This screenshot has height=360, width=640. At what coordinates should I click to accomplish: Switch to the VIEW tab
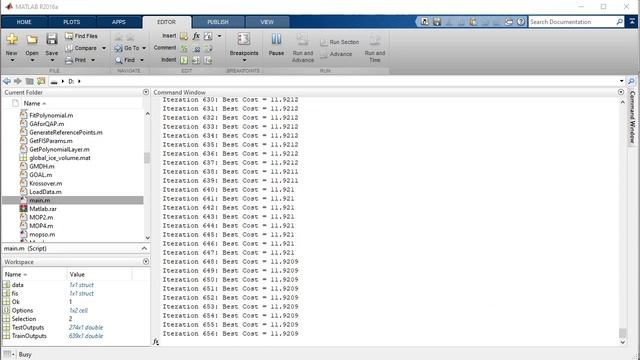(x=267, y=22)
